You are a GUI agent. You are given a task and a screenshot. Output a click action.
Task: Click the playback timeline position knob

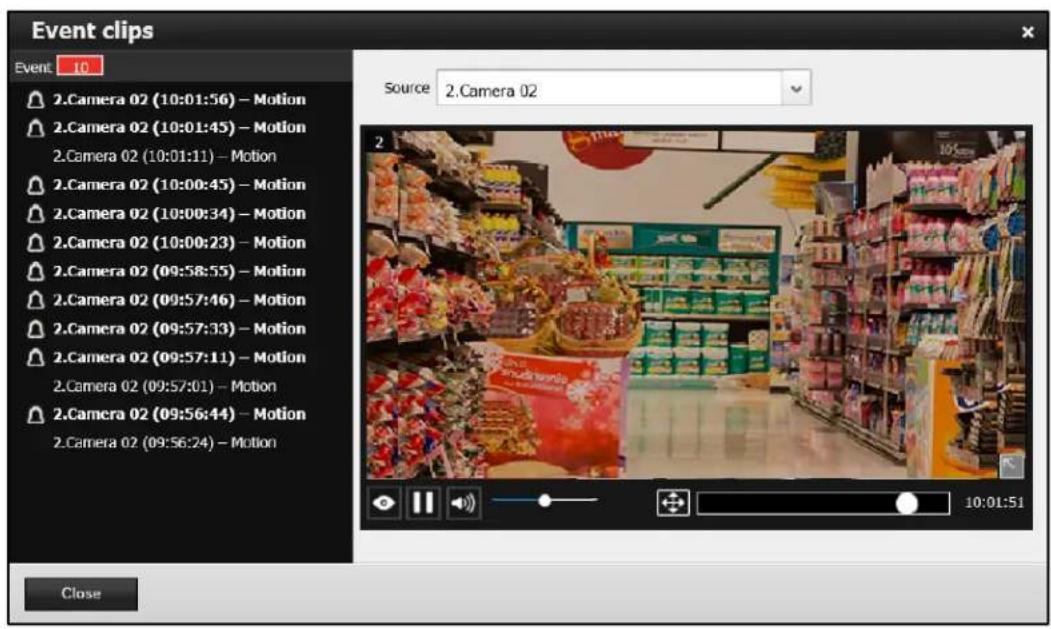pyautogui.click(x=907, y=503)
